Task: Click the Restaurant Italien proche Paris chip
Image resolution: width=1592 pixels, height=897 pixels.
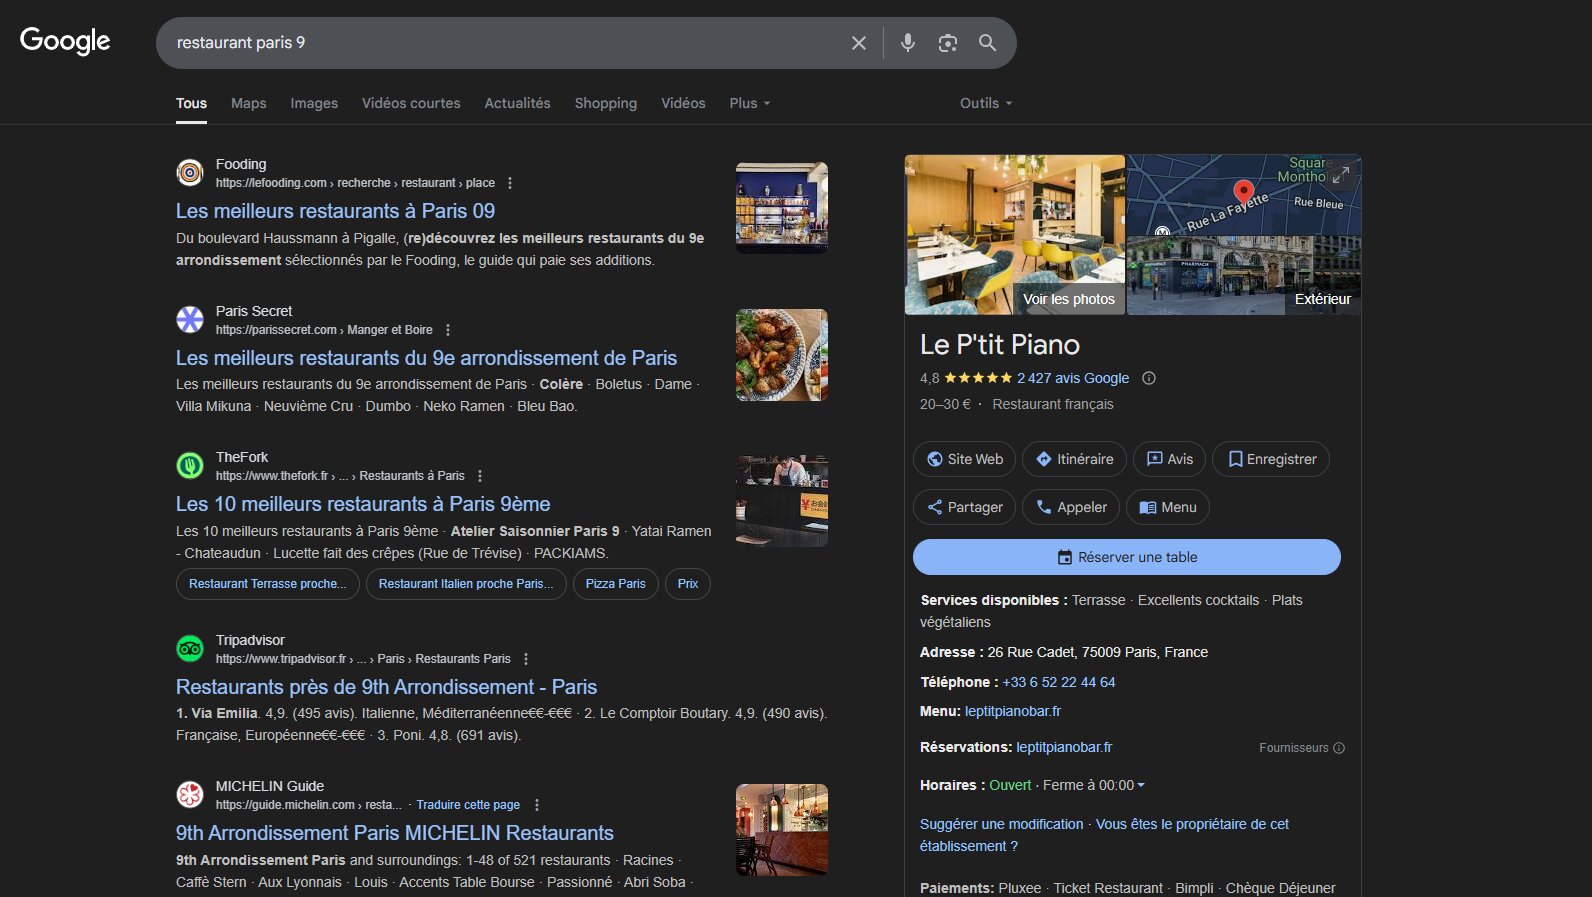Action: 466,584
